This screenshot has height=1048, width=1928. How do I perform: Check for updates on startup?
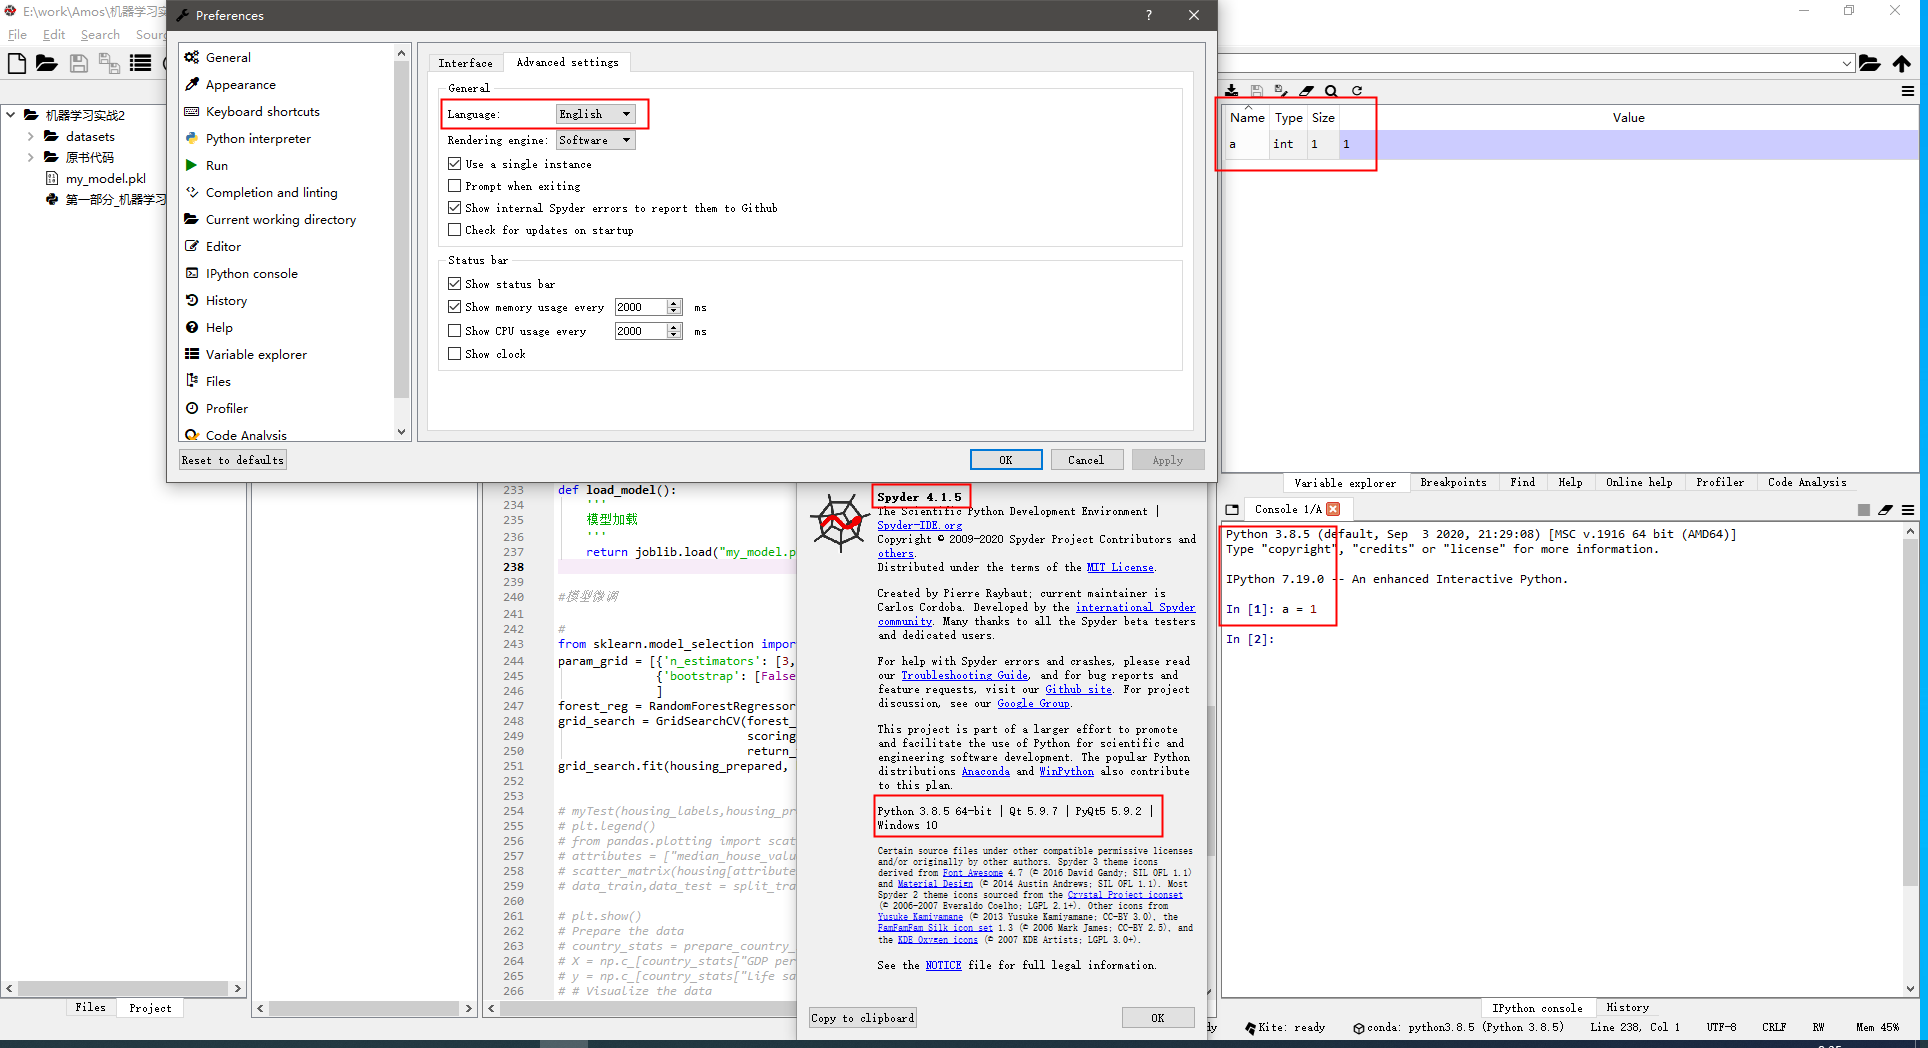pos(455,229)
